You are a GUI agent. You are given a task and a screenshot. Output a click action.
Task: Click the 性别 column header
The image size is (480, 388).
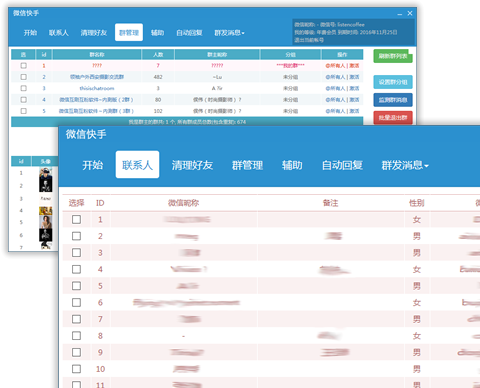417,203
